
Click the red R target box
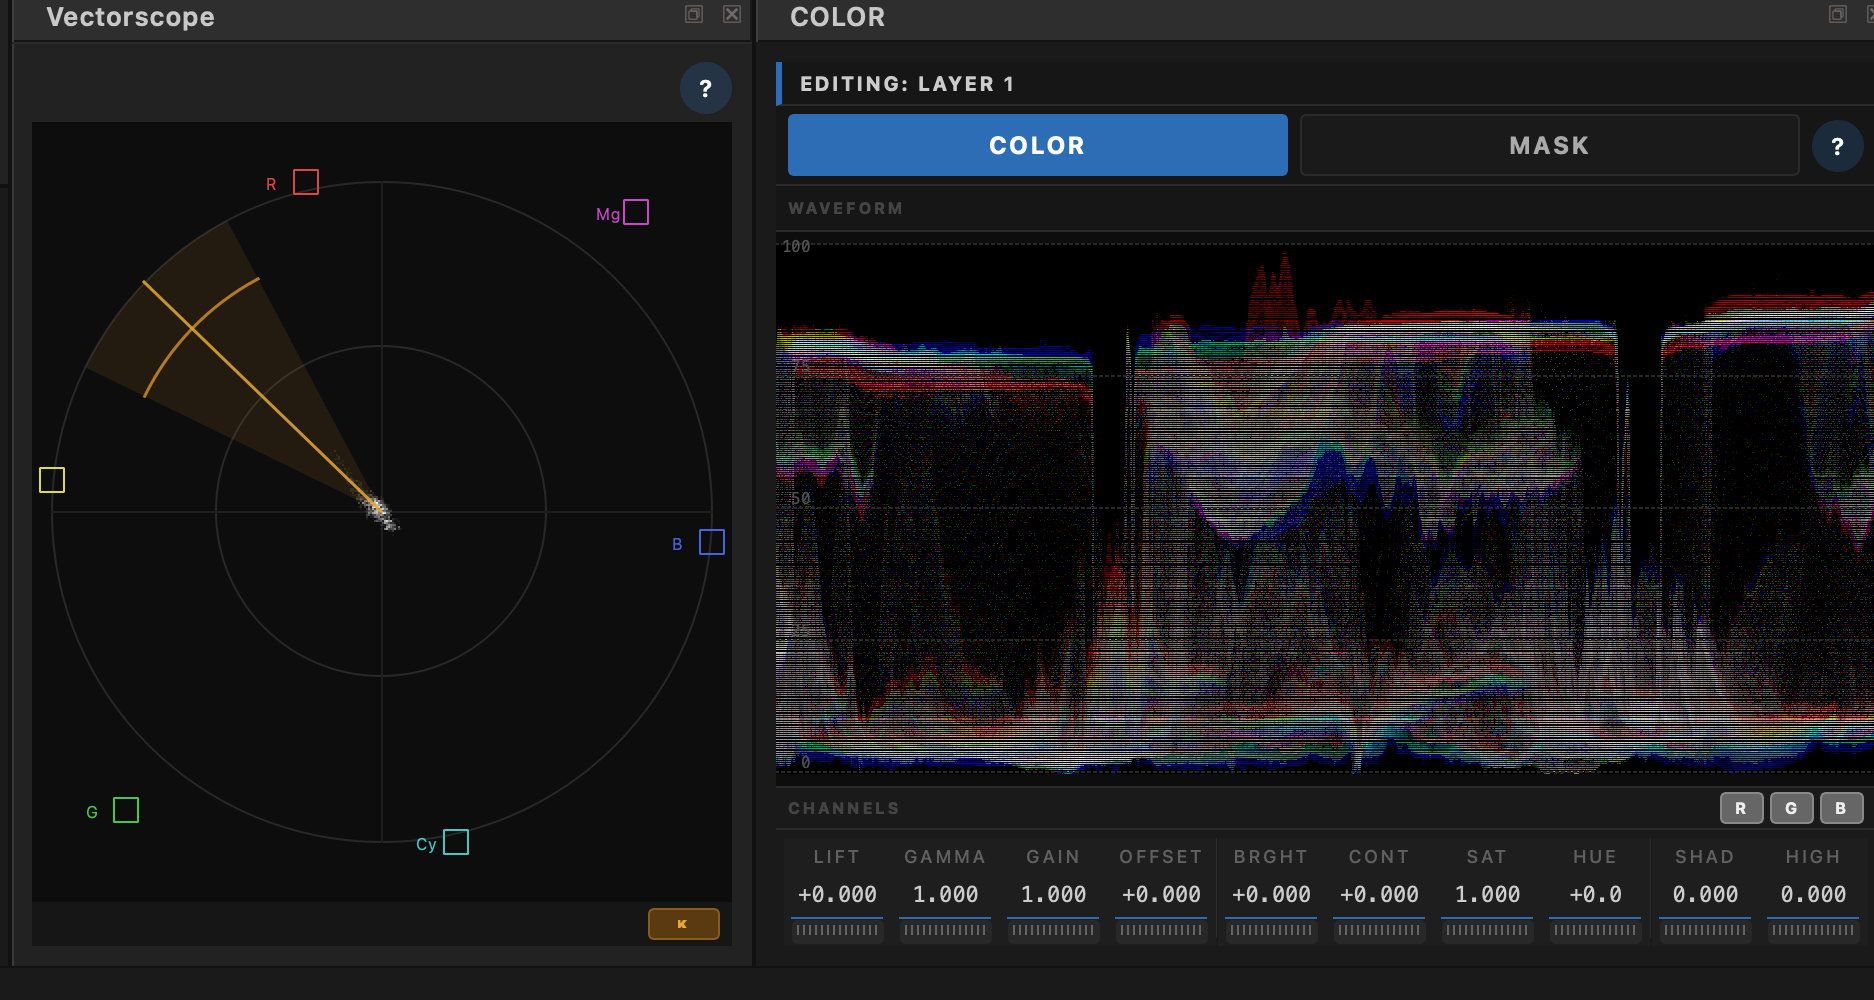click(x=306, y=182)
